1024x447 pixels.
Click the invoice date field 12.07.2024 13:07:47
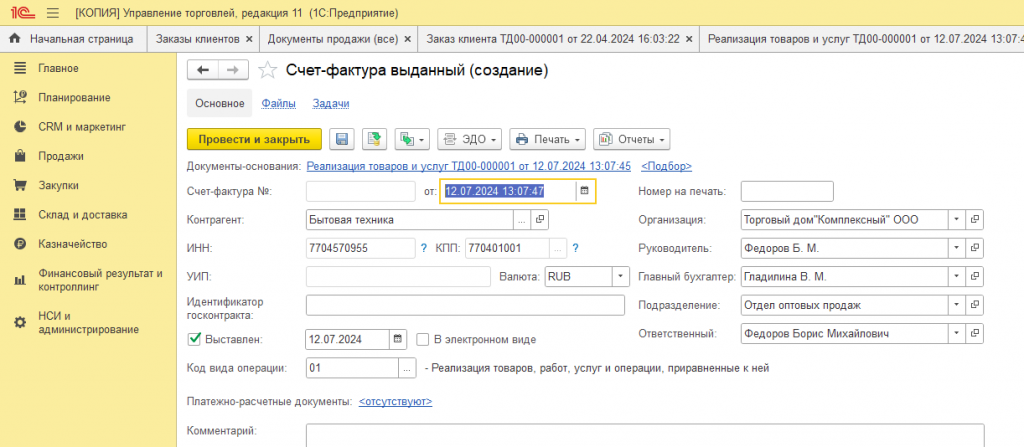[508, 191]
